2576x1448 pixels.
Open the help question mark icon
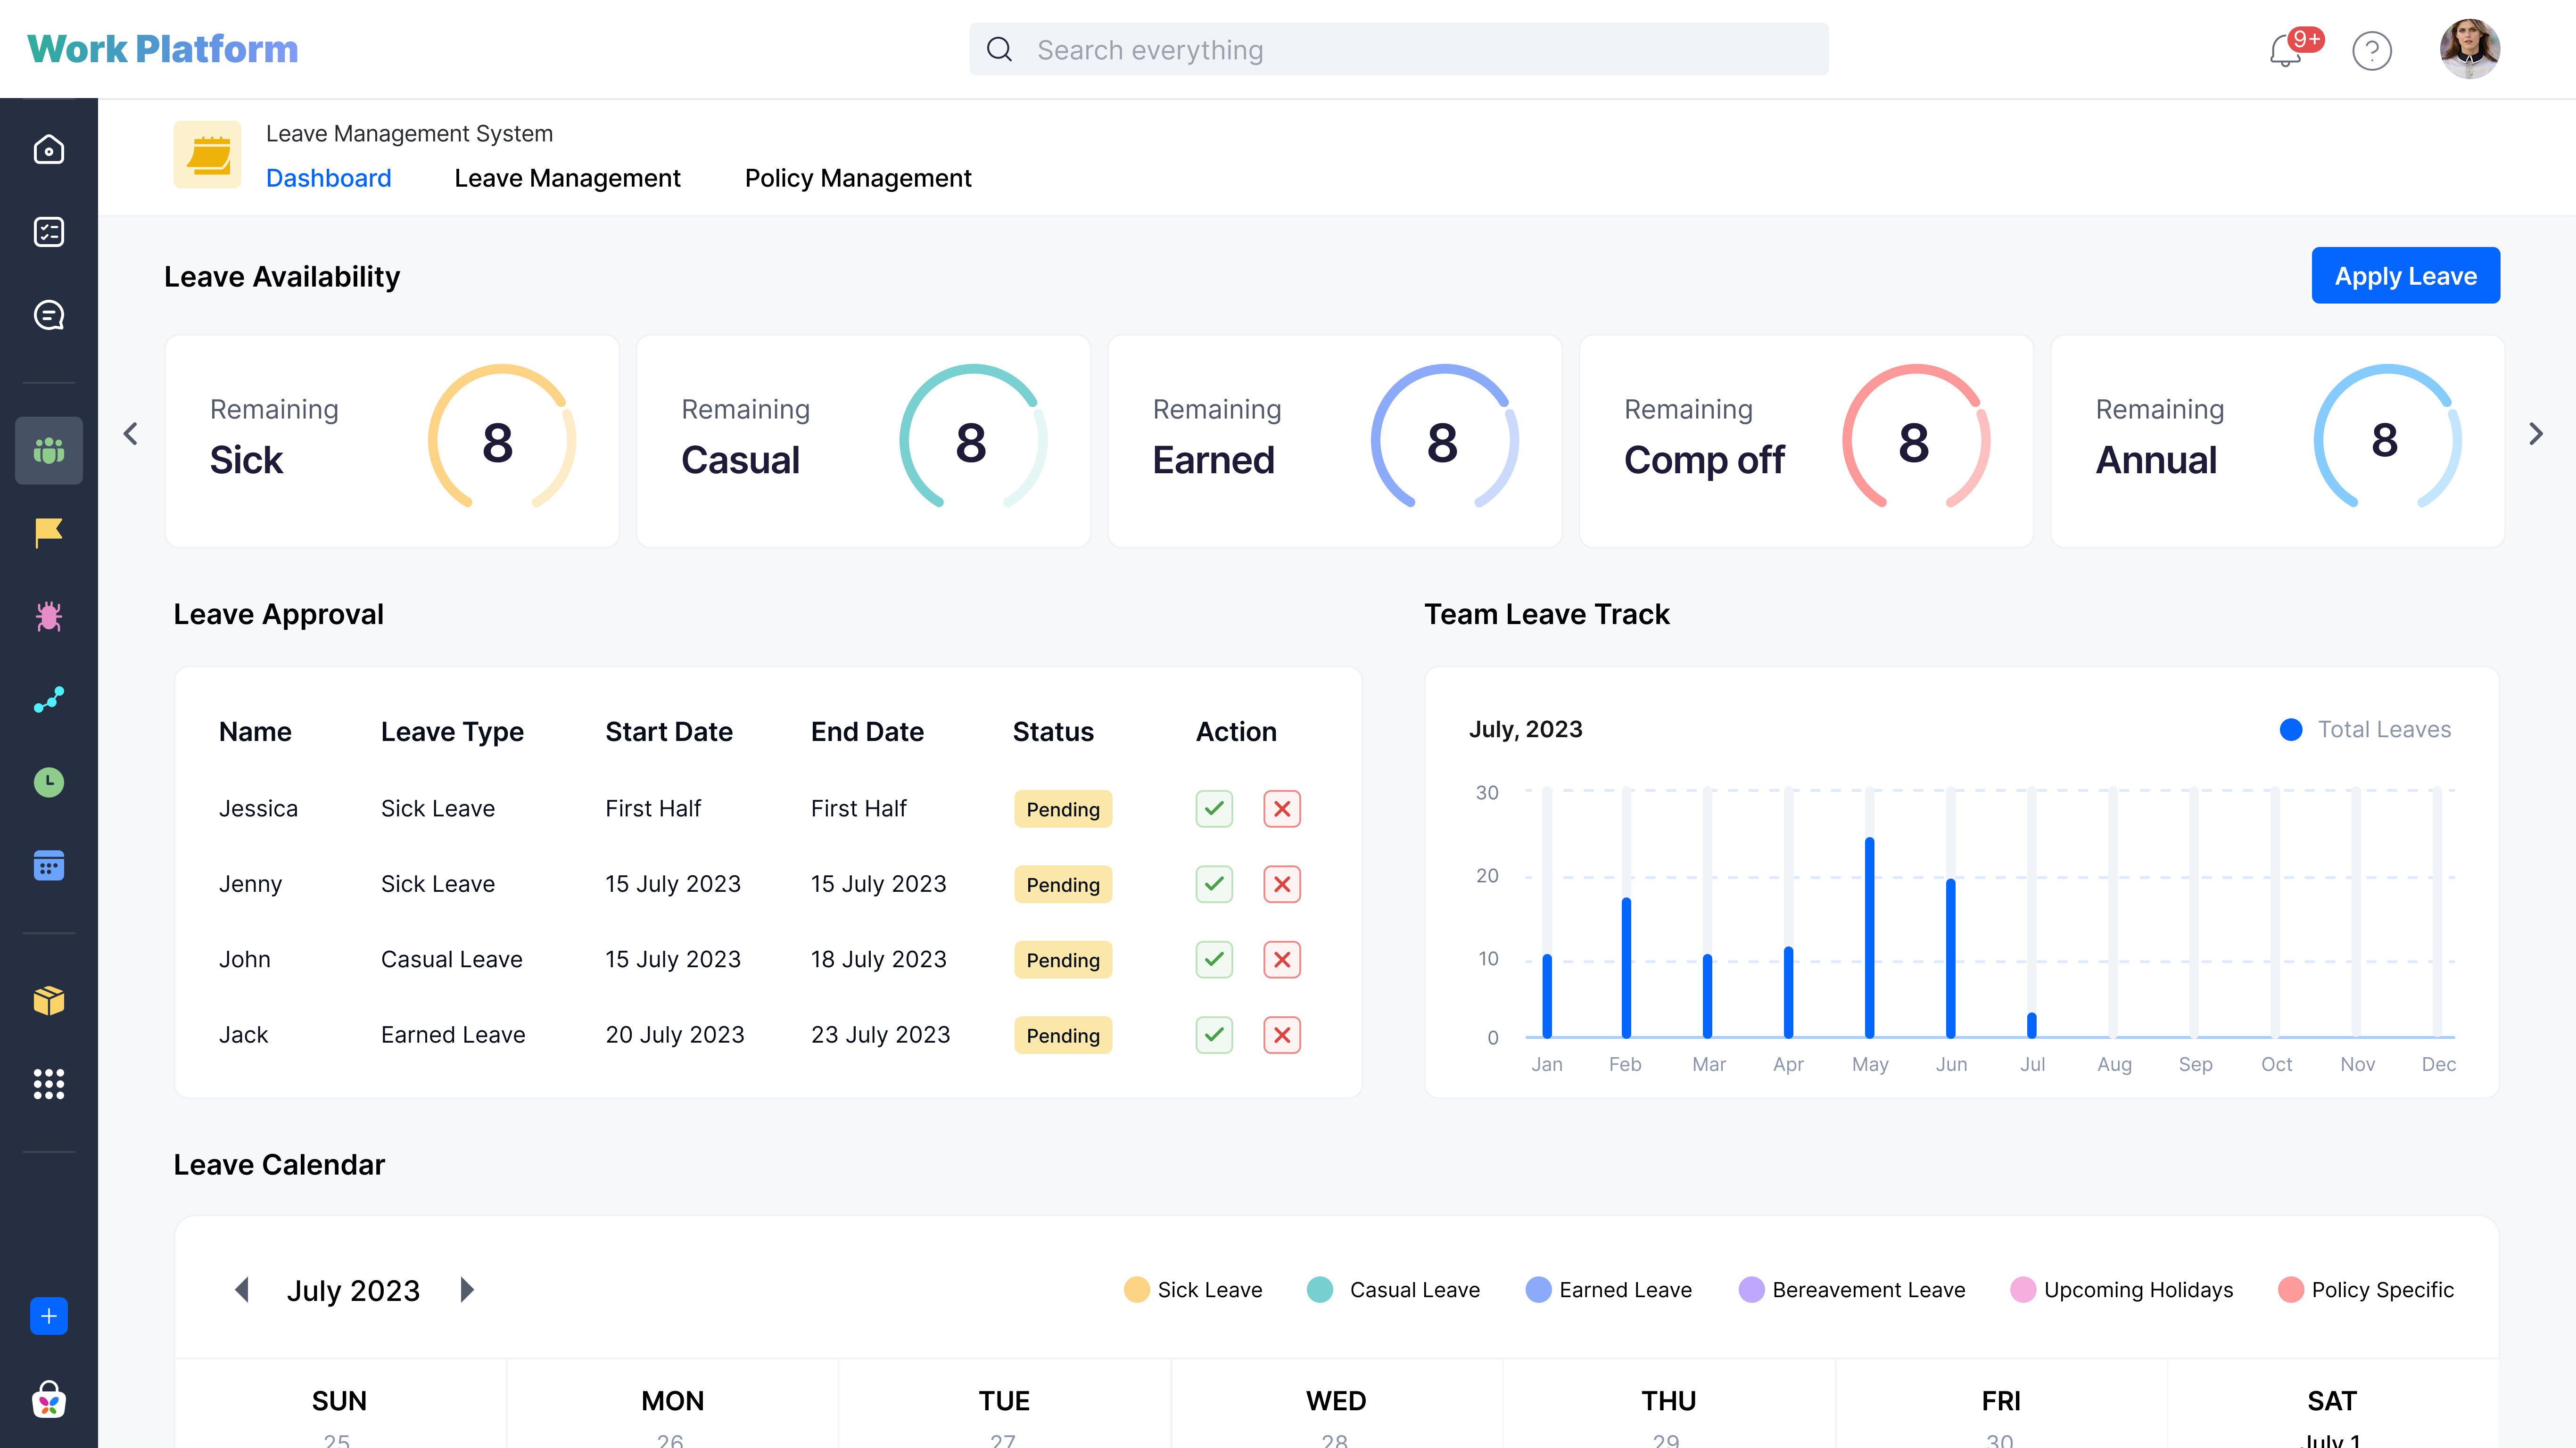tap(2372, 50)
